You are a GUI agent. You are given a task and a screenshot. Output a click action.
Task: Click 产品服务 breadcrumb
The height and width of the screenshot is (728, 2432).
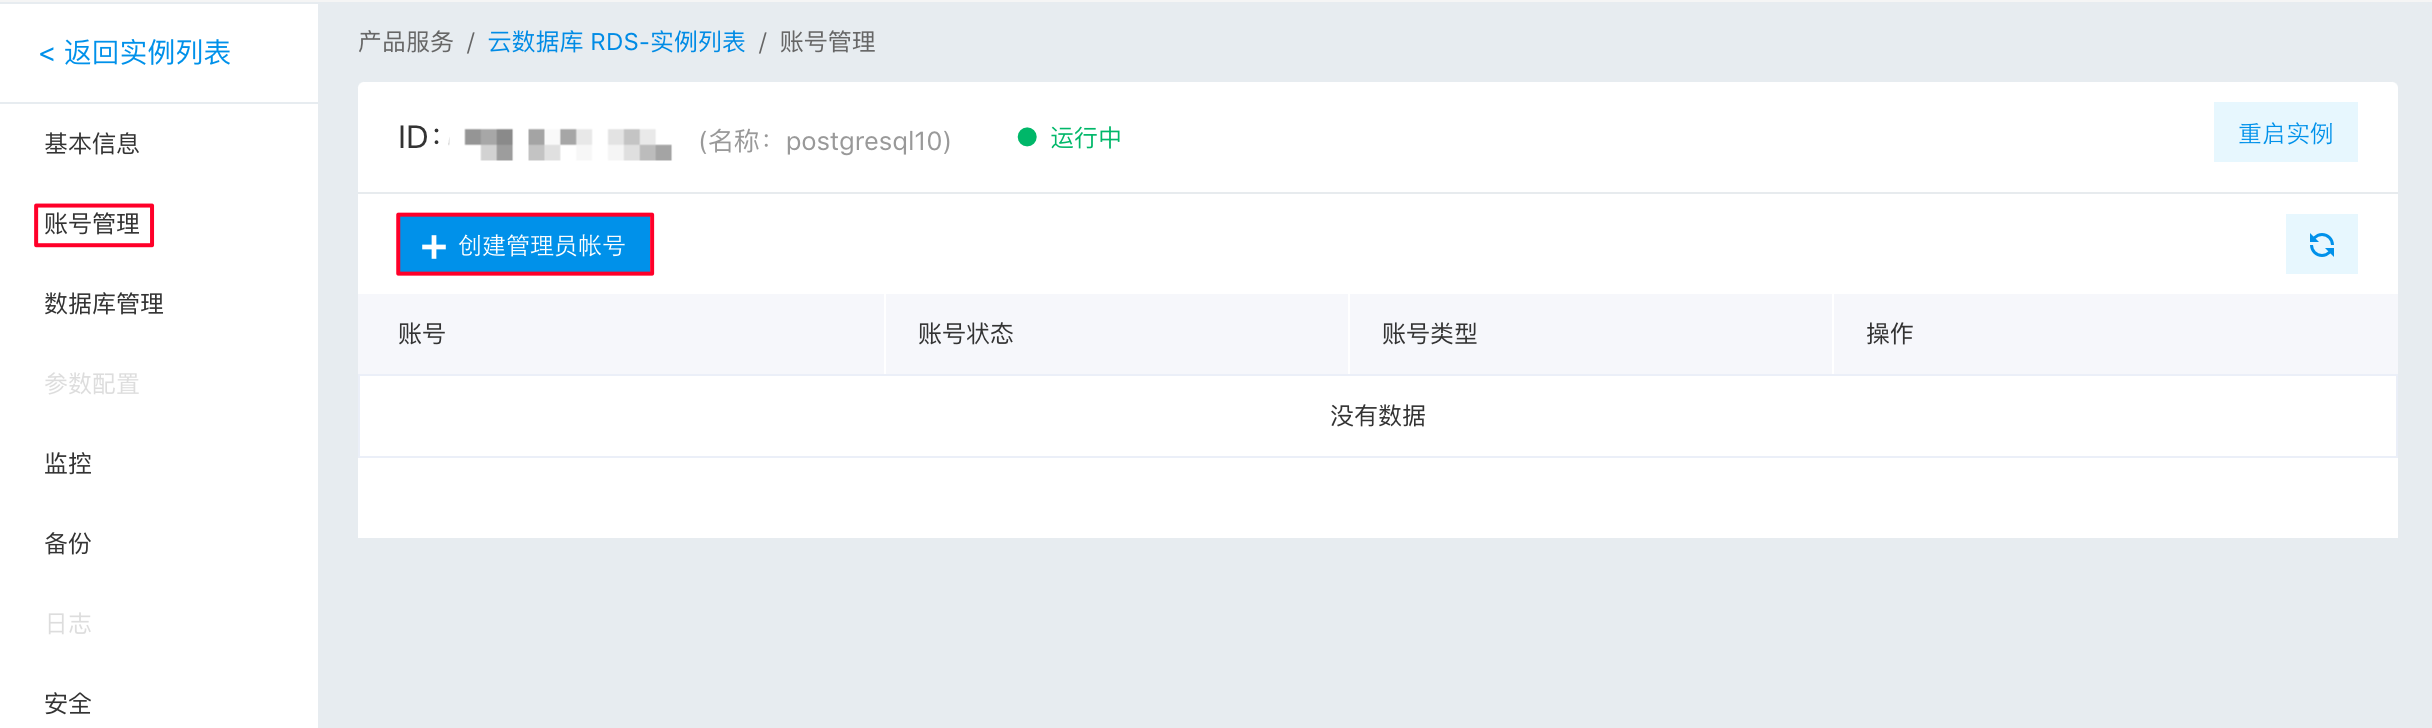coord(406,42)
